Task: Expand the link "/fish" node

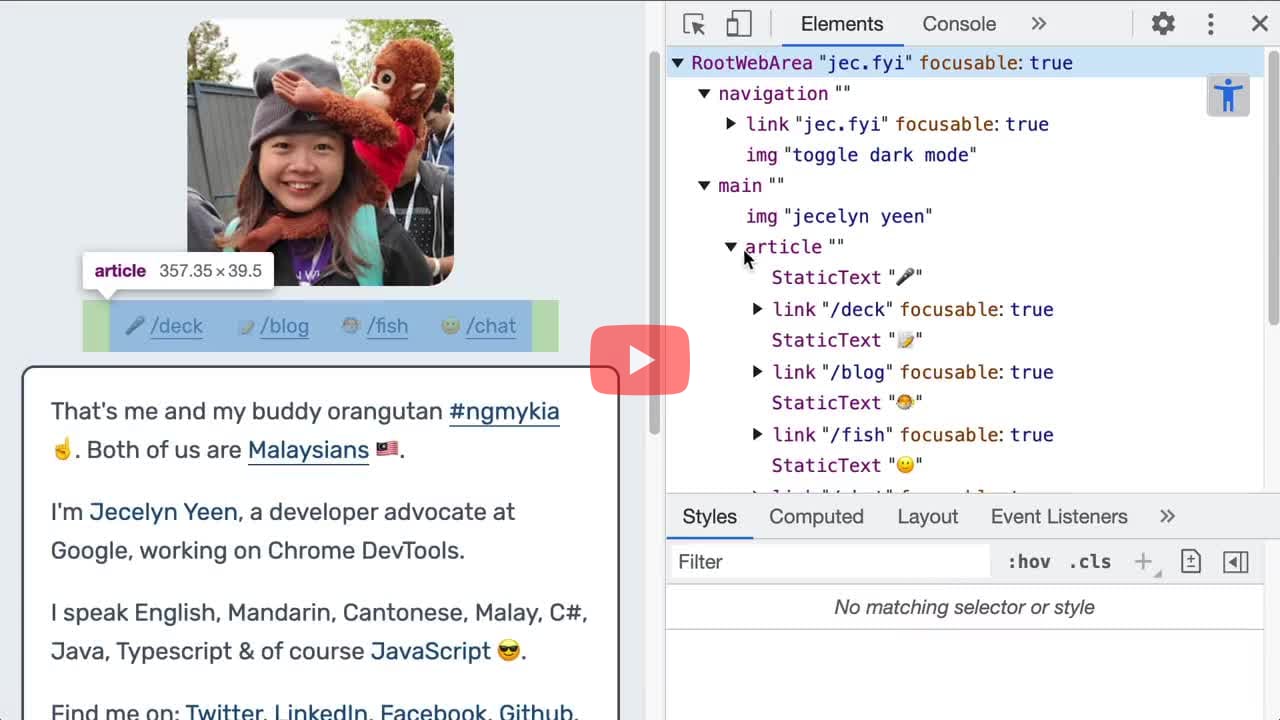Action: tap(758, 435)
